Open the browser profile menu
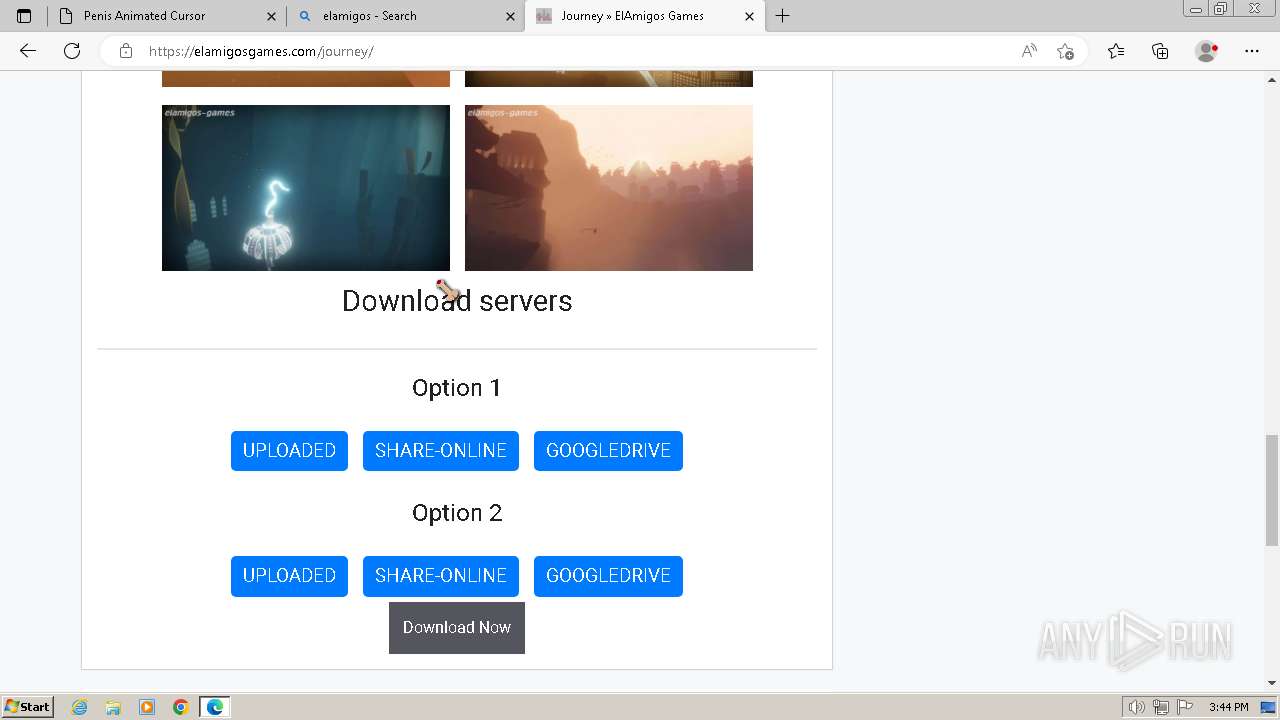The image size is (1280, 720). 1207,51
